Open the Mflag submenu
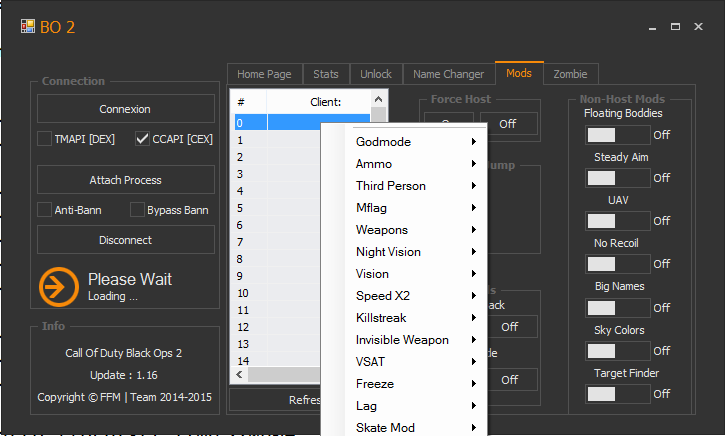Image resolution: width=726 pixels, height=436 pixels. (x=416, y=208)
